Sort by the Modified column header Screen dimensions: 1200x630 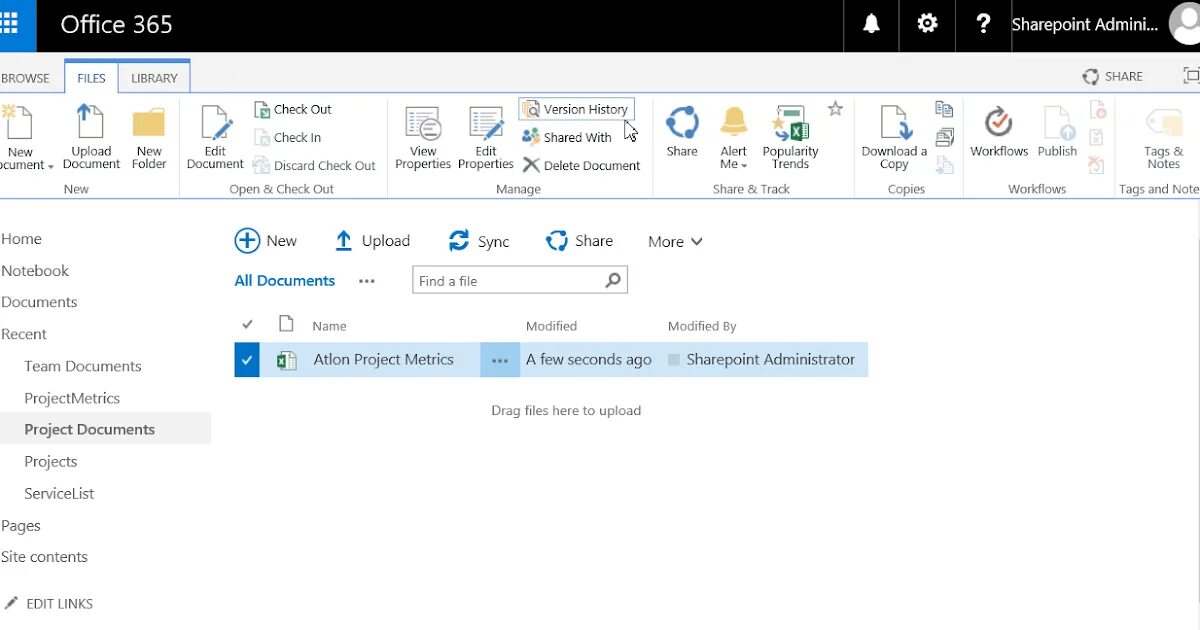coord(551,326)
